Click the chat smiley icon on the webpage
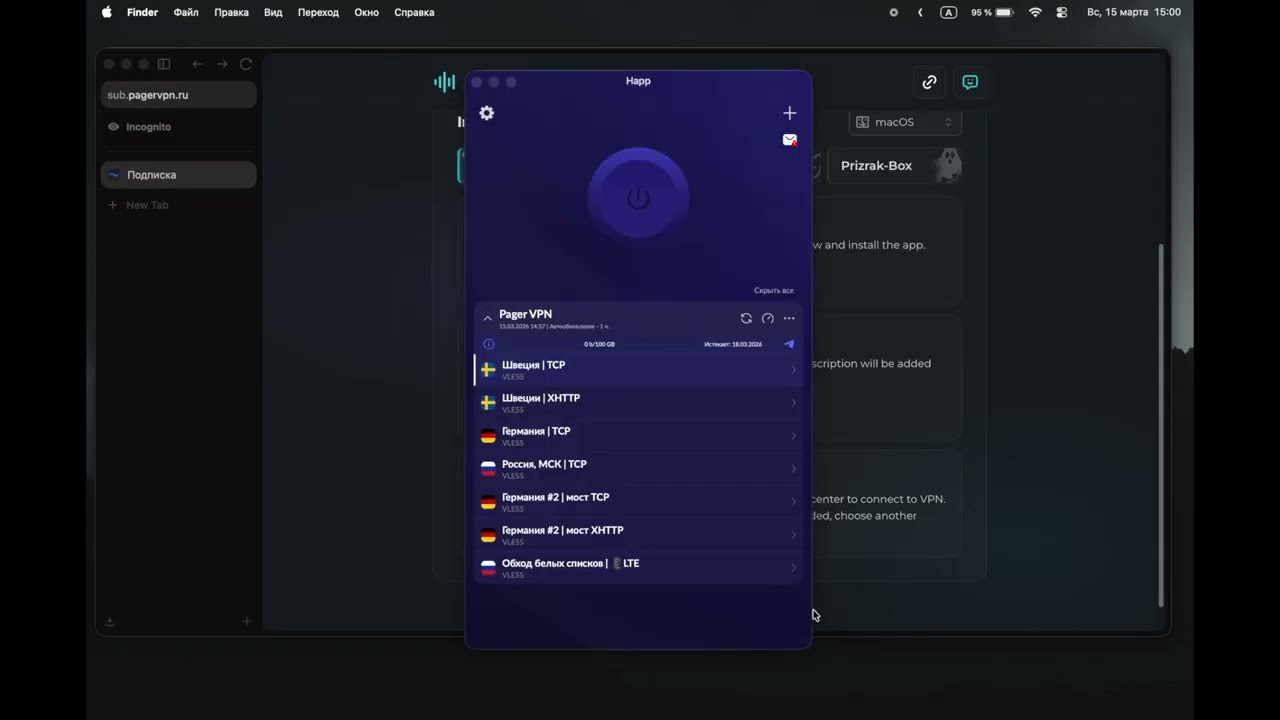 click(970, 82)
